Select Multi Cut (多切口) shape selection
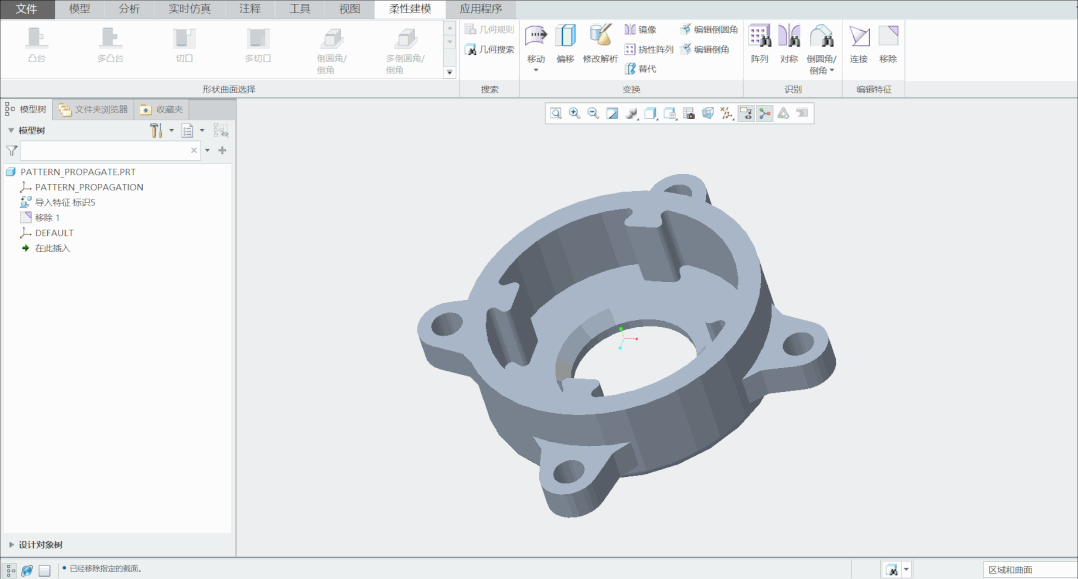1078x579 pixels. (258, 45)
